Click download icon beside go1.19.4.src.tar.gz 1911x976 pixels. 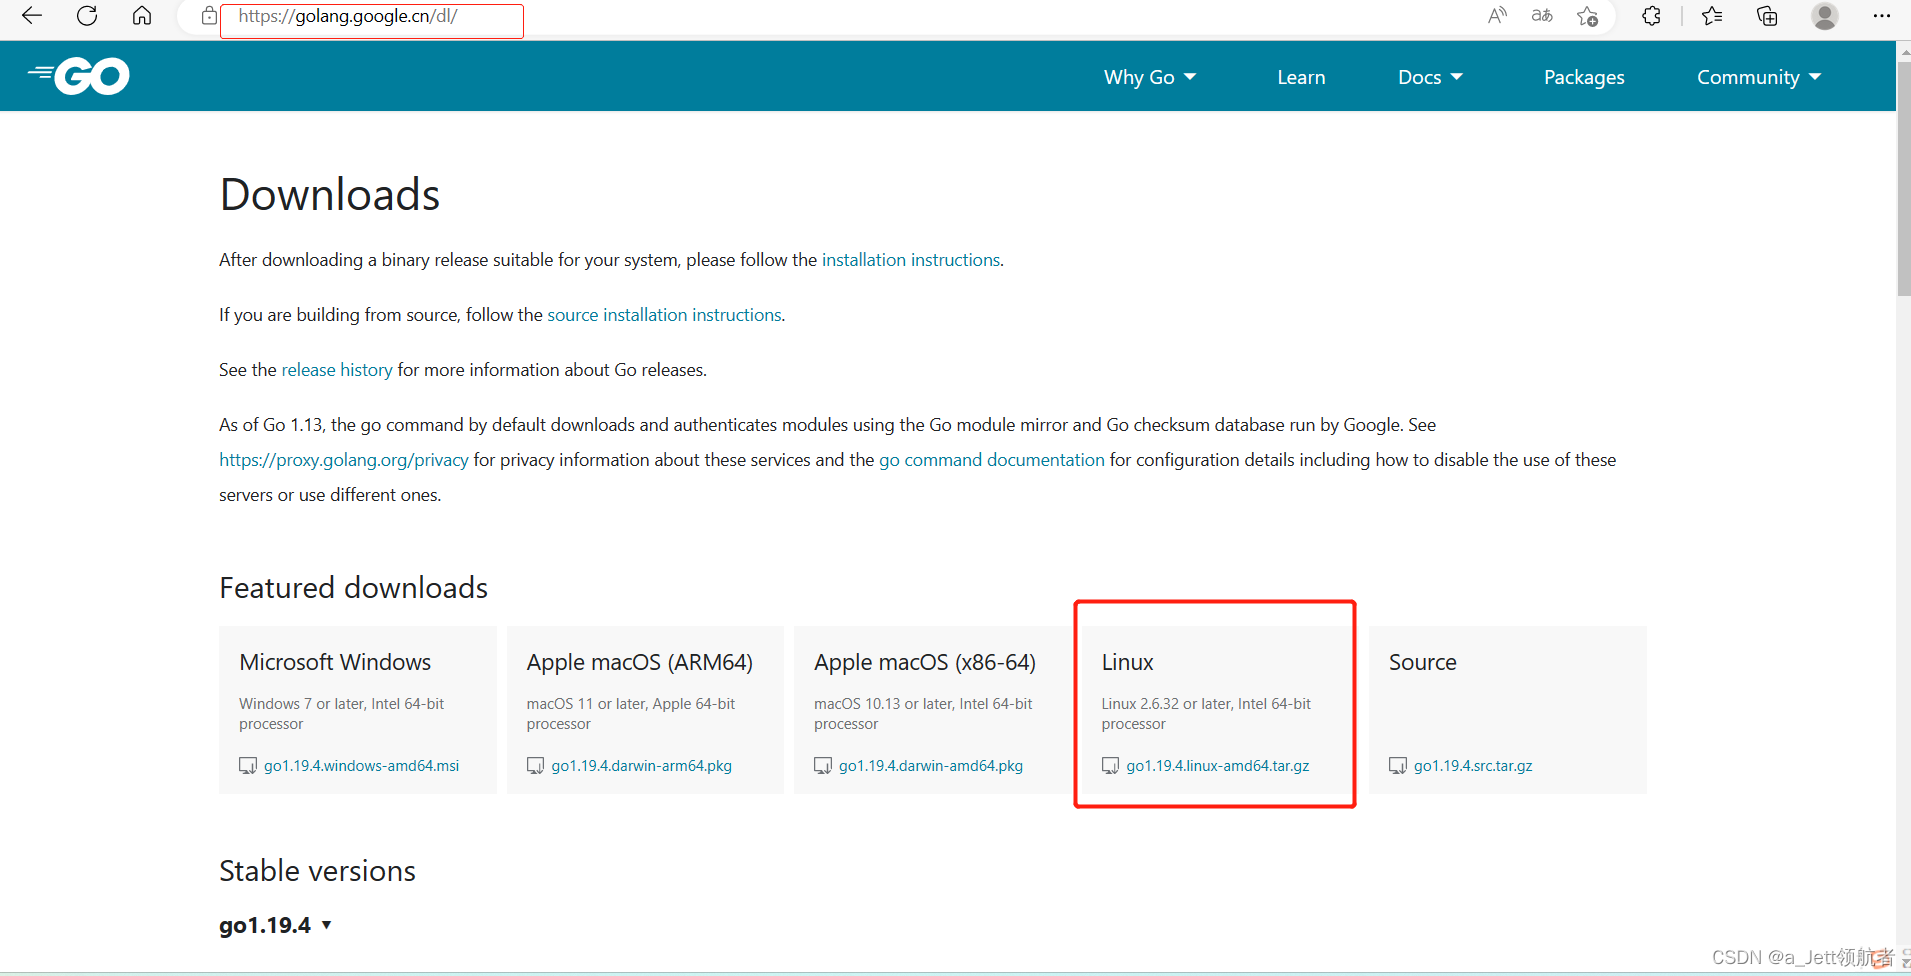tap(1398, 766)
